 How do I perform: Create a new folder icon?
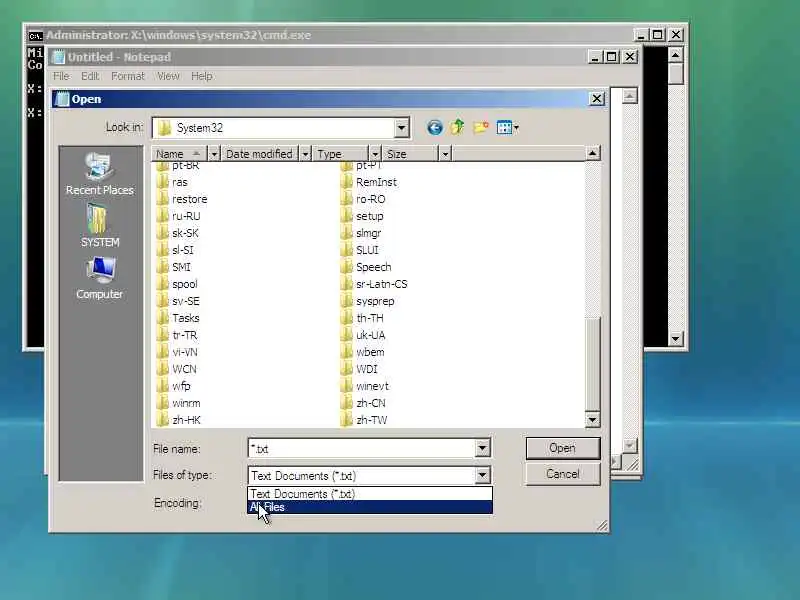[x=481, y=128]
